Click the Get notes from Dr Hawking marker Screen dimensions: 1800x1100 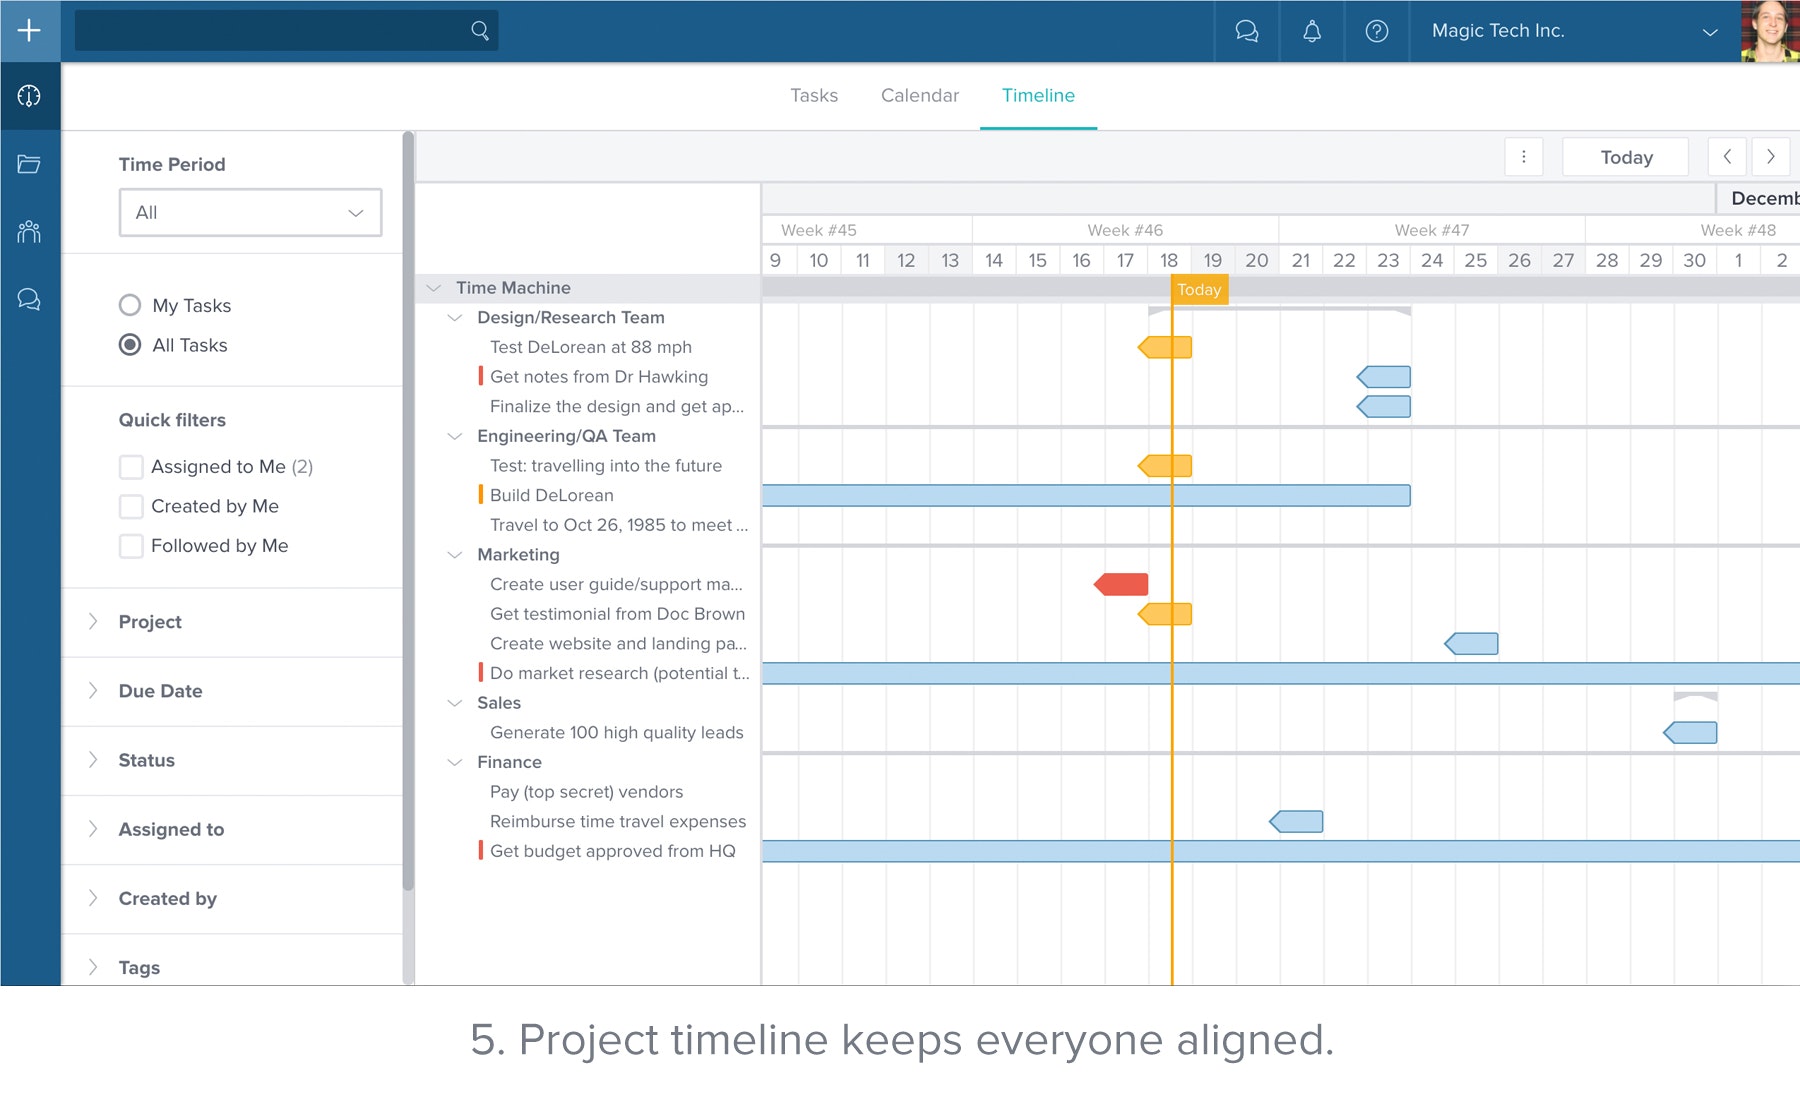tap(1384, 377)
